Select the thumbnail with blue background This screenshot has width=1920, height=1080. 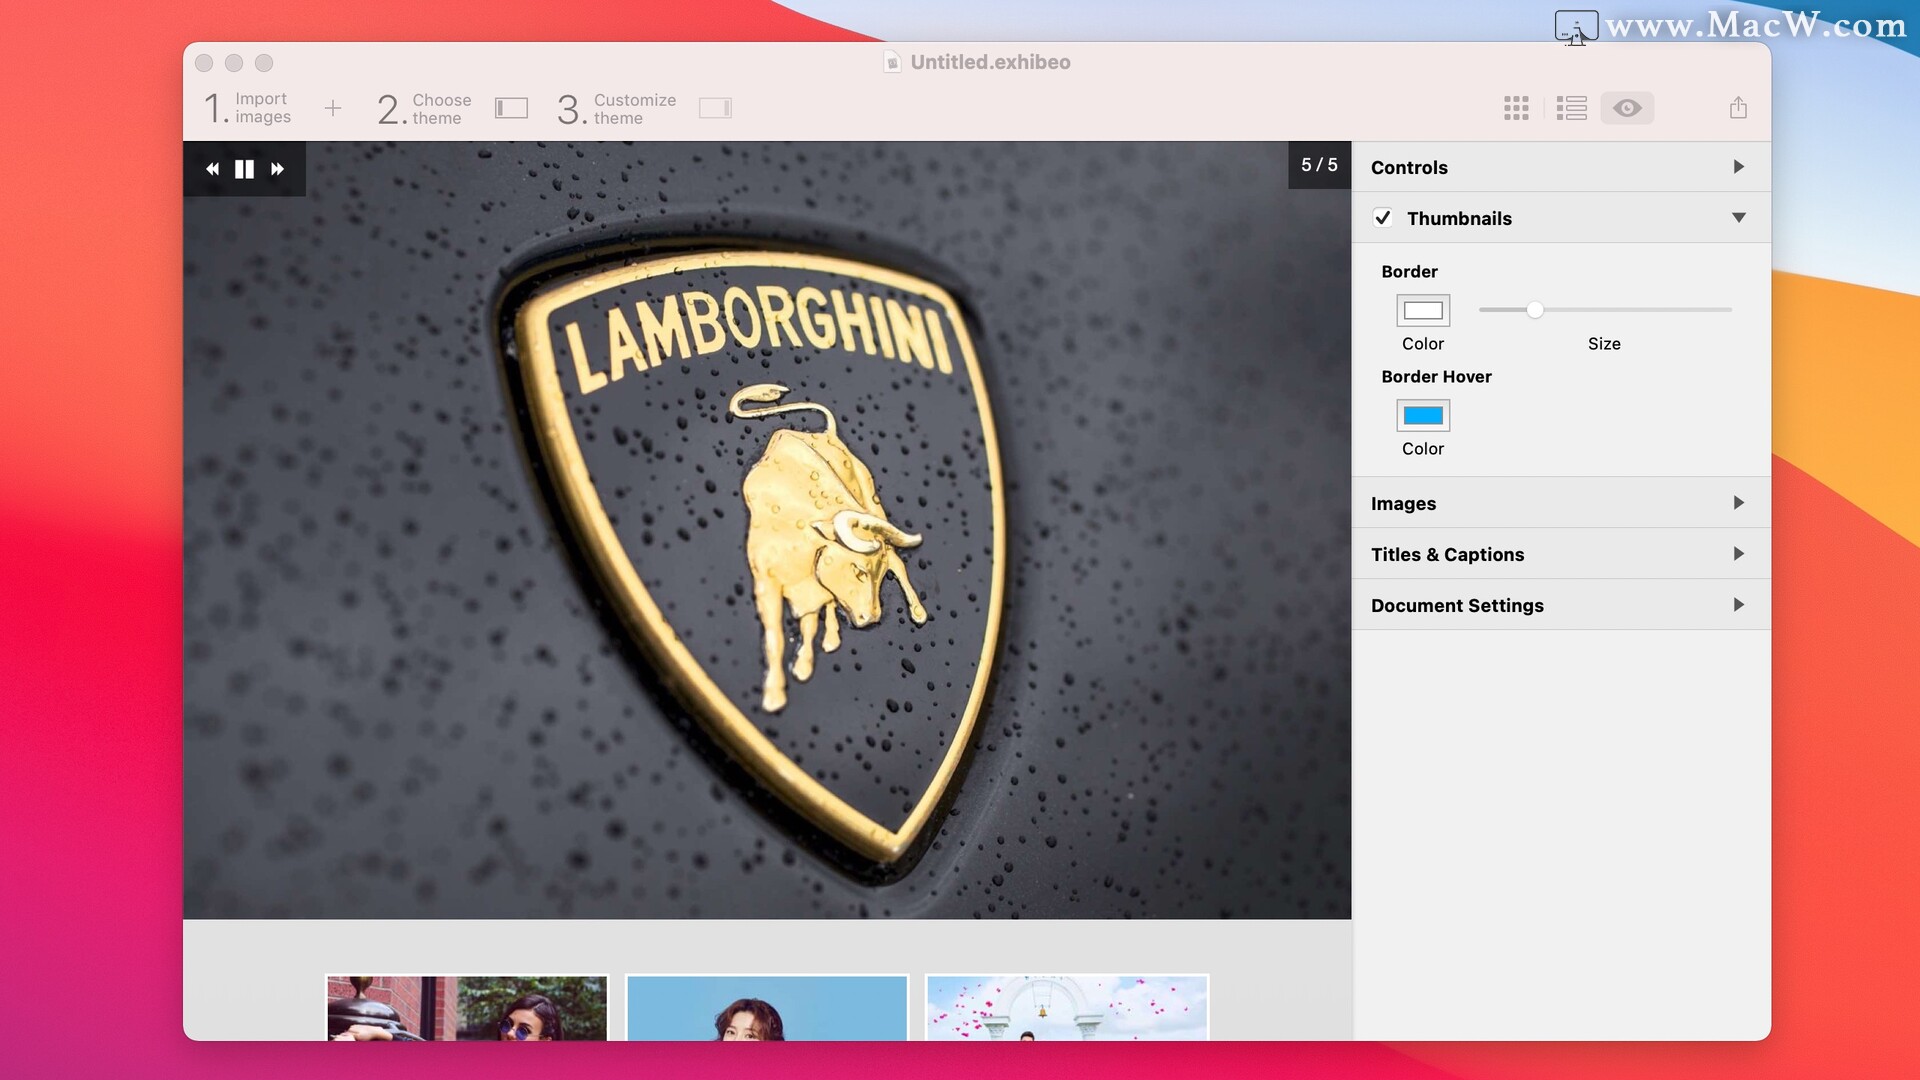(x=767, y=1008)
